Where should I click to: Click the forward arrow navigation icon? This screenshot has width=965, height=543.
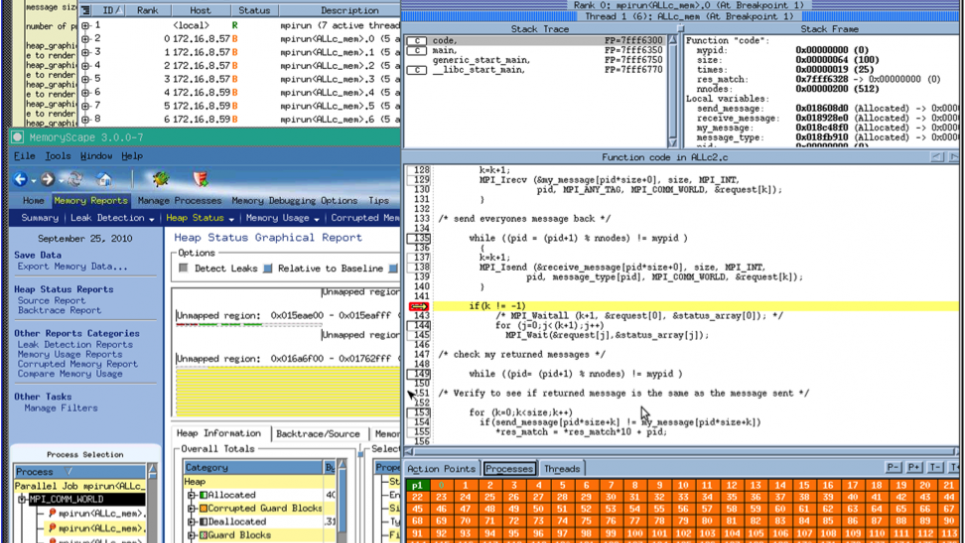click(x=46, y=179)
